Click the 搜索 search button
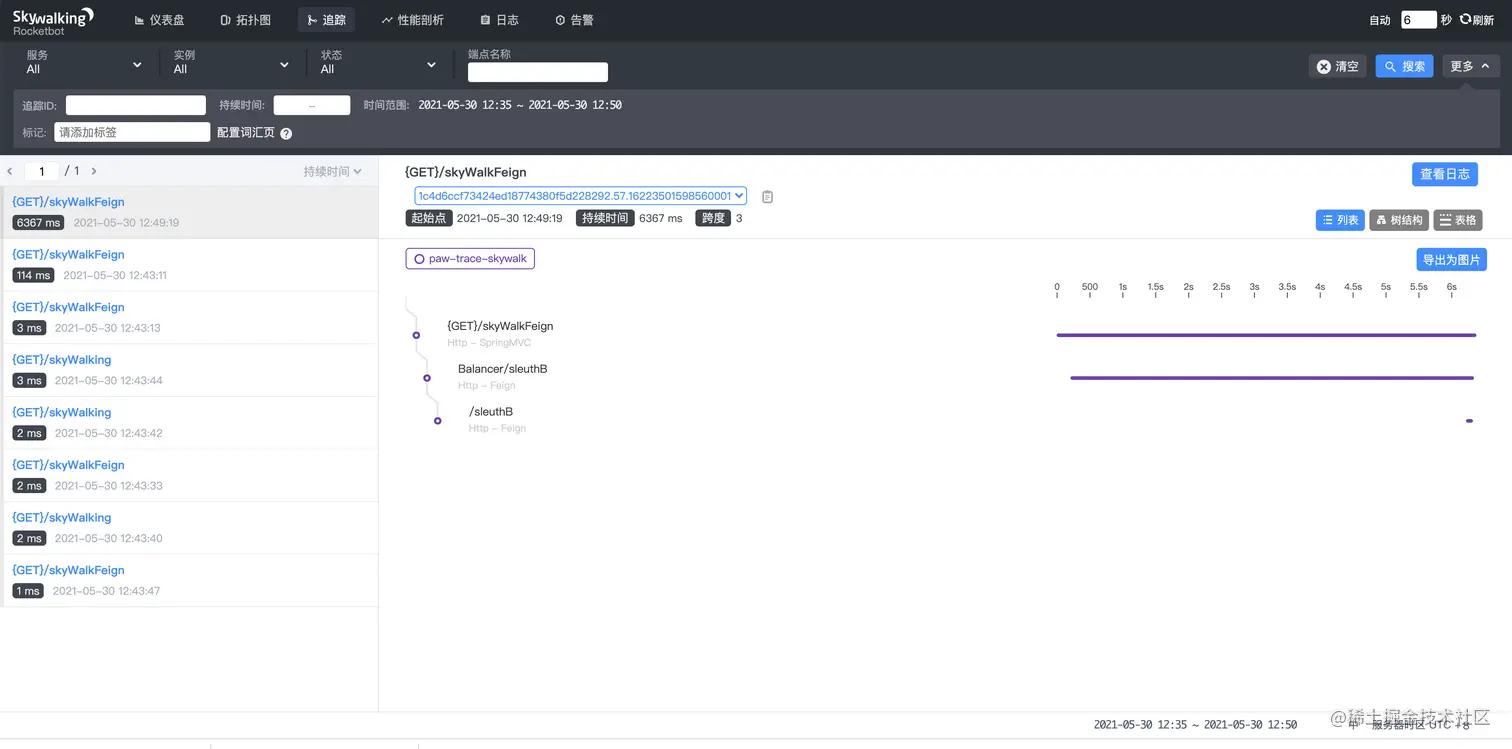The height and width of the screenshot is (749, 1512). 1404,66
